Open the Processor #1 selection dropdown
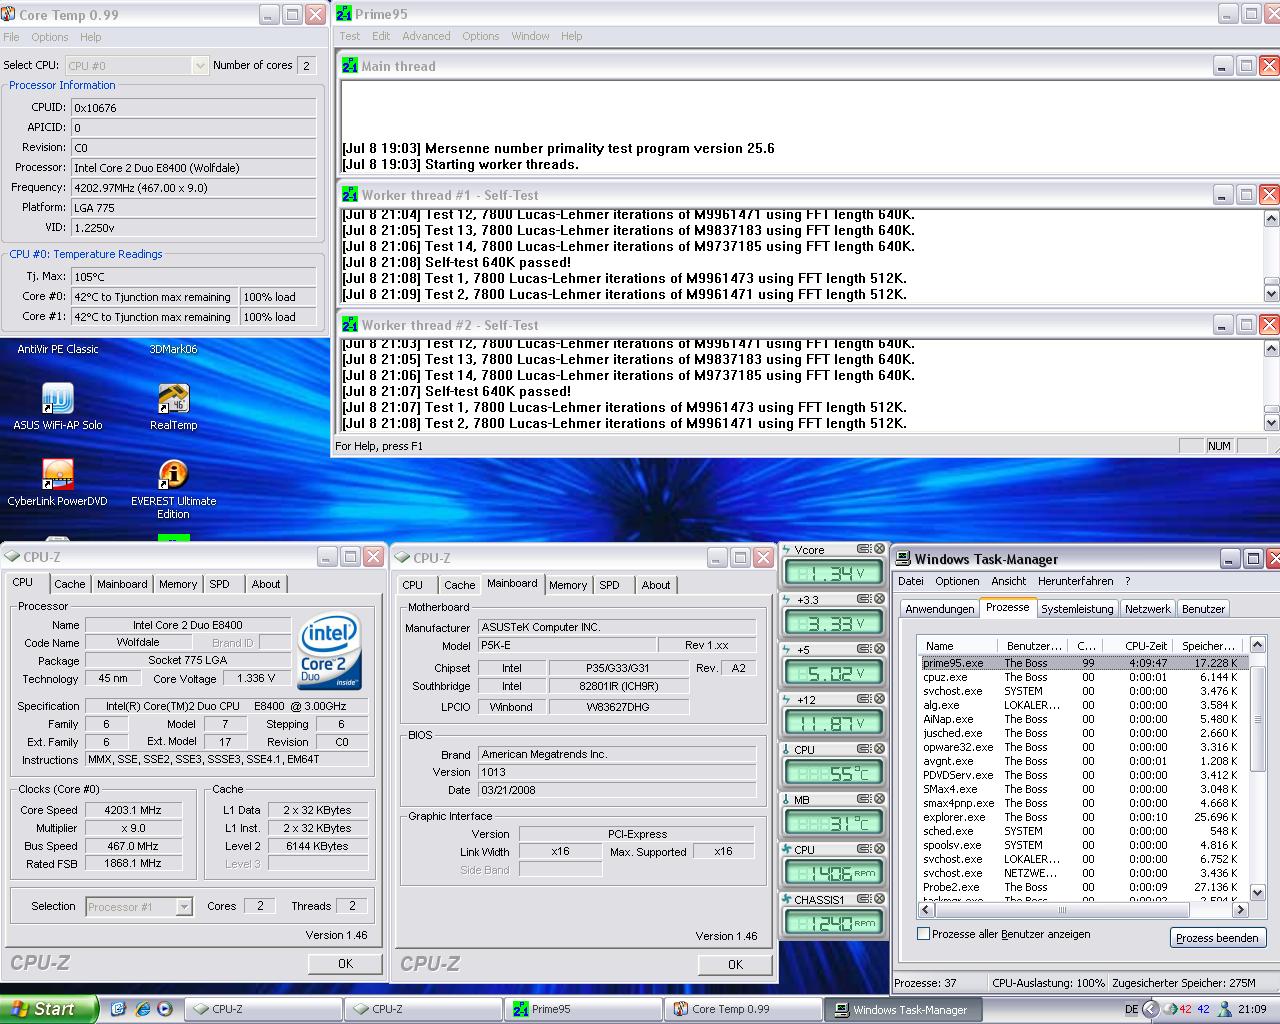1280x1024 pixels. point(183,907)
